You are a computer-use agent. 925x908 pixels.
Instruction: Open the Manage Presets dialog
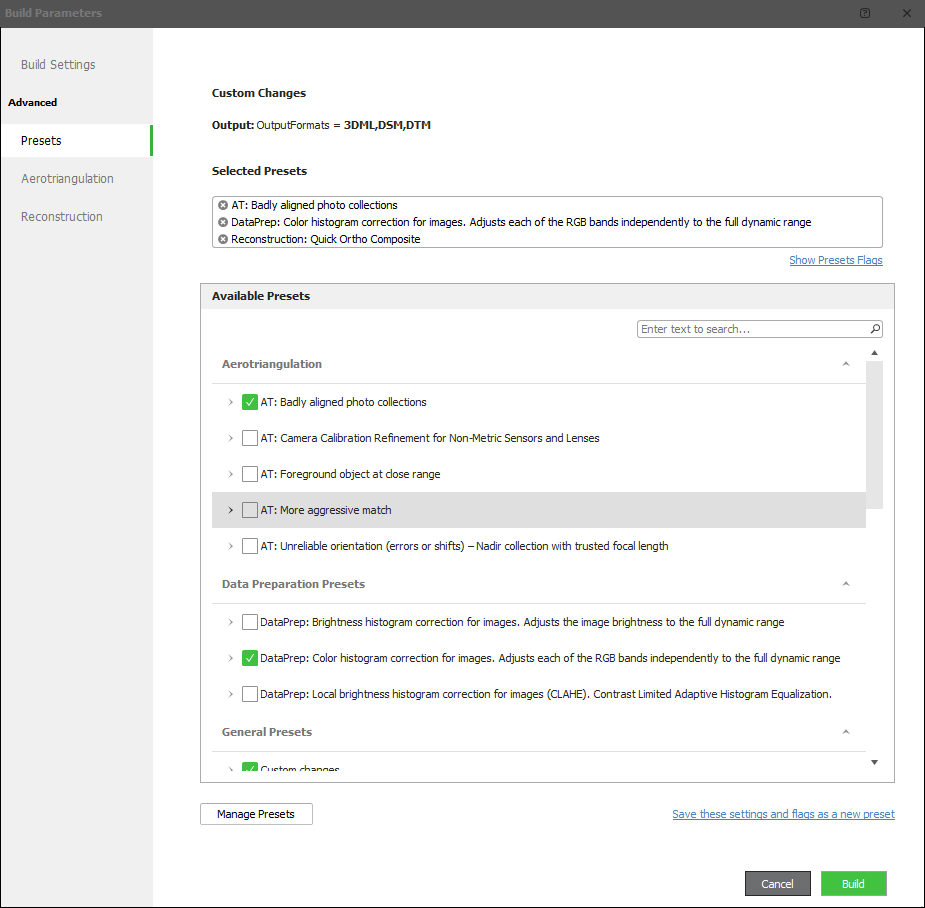tap(256, 813)
